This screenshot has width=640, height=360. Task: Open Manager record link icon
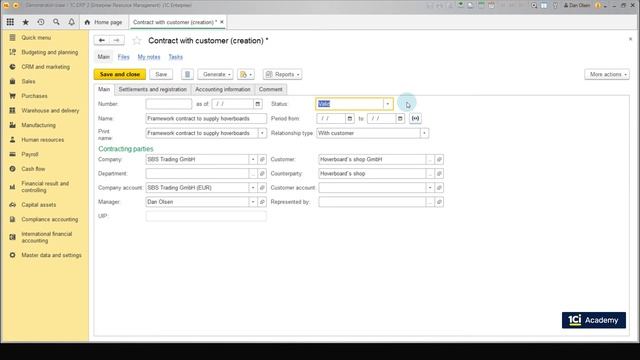[262, 202]
